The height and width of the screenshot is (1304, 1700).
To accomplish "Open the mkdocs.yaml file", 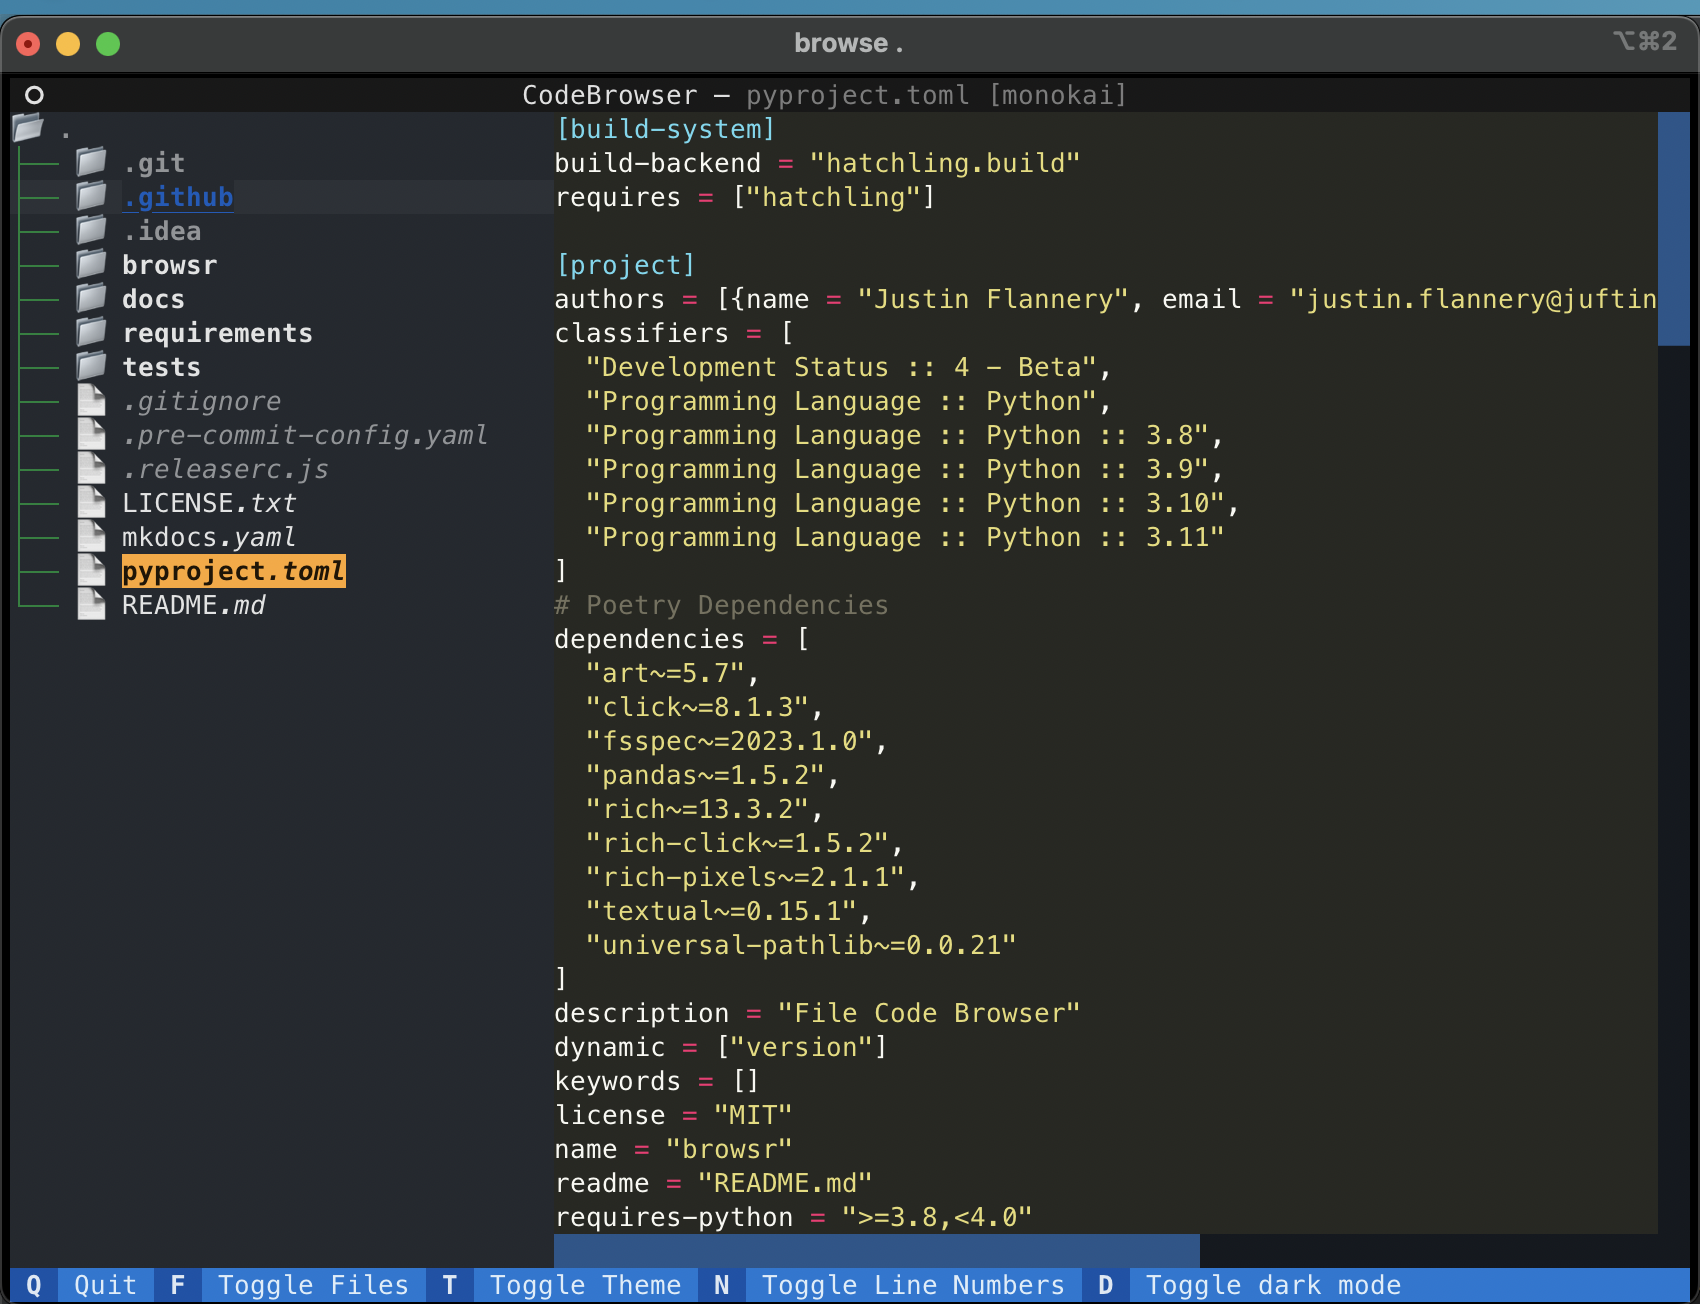I will [x=210, y=537].
